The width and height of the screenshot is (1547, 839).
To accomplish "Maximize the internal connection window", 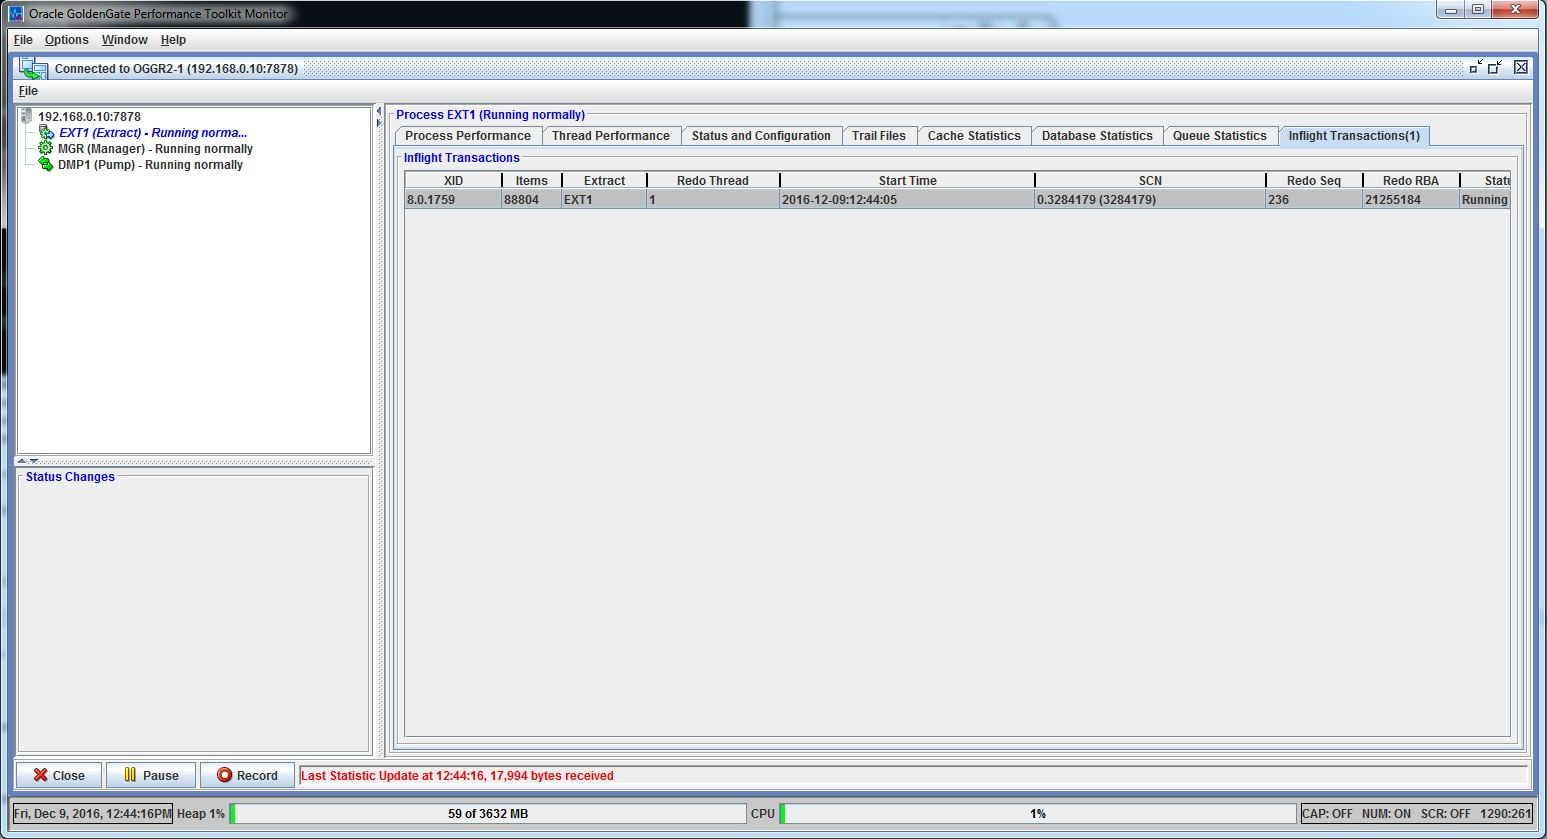I will [x=1495, y=67].
